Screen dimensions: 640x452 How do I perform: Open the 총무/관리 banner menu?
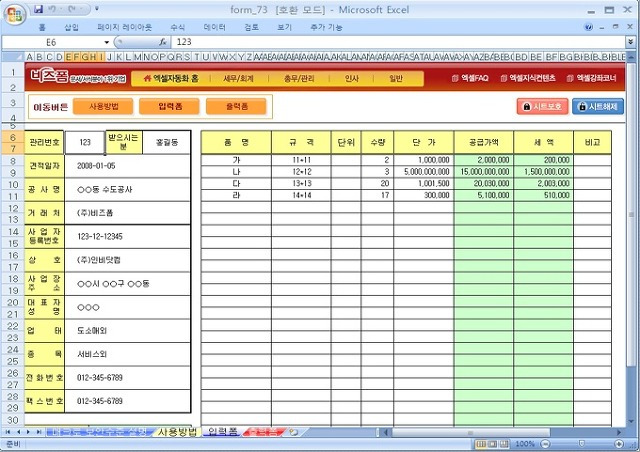click(x=299, y=78)
